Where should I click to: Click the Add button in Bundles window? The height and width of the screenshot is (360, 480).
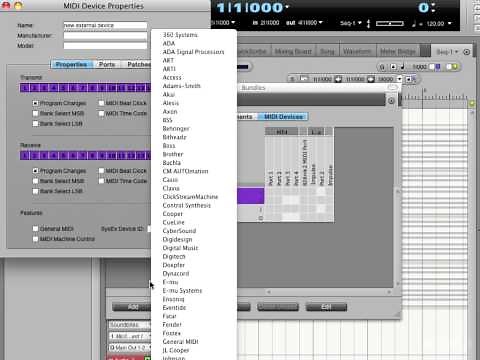tap(132, 307)
